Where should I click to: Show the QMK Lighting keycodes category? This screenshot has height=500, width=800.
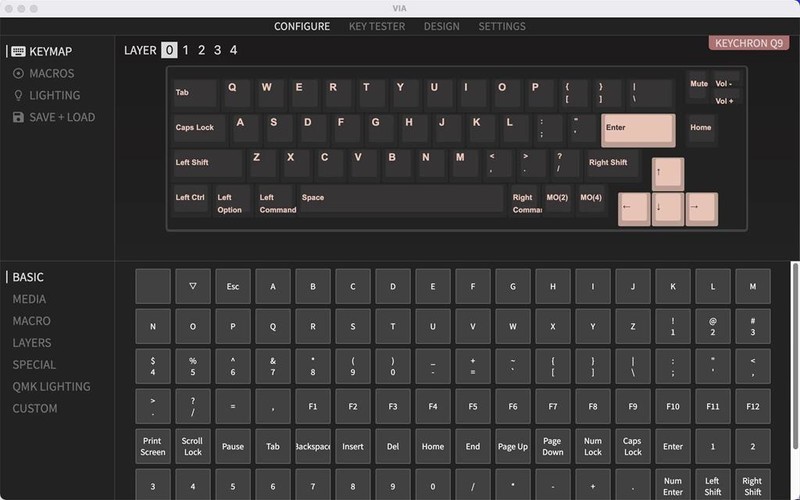point(51,386)
